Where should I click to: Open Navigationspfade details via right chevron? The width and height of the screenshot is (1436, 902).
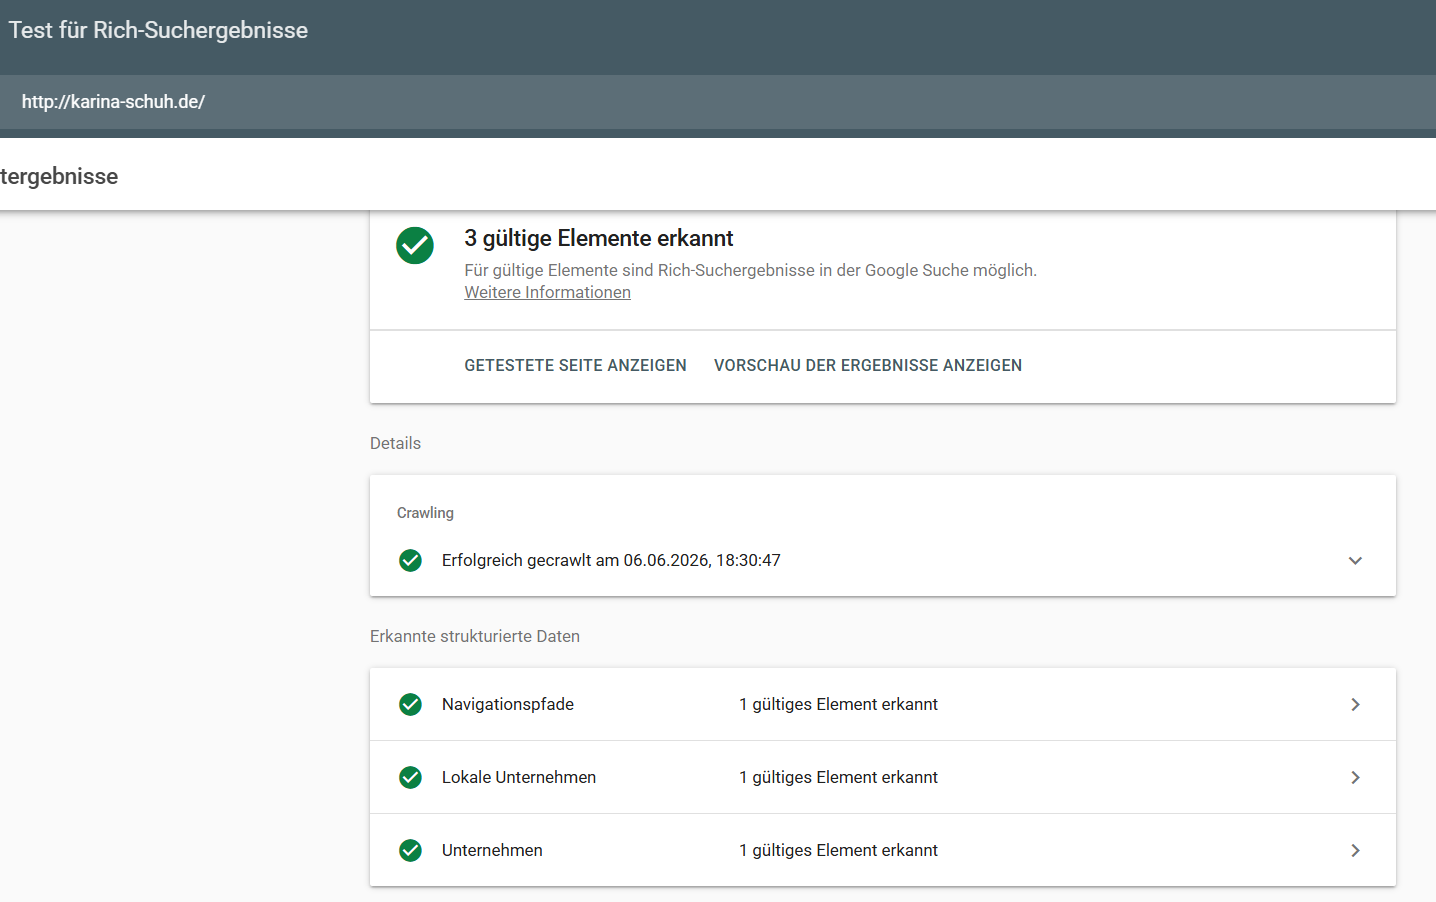pyautogui.click(x=1355, y=704)
